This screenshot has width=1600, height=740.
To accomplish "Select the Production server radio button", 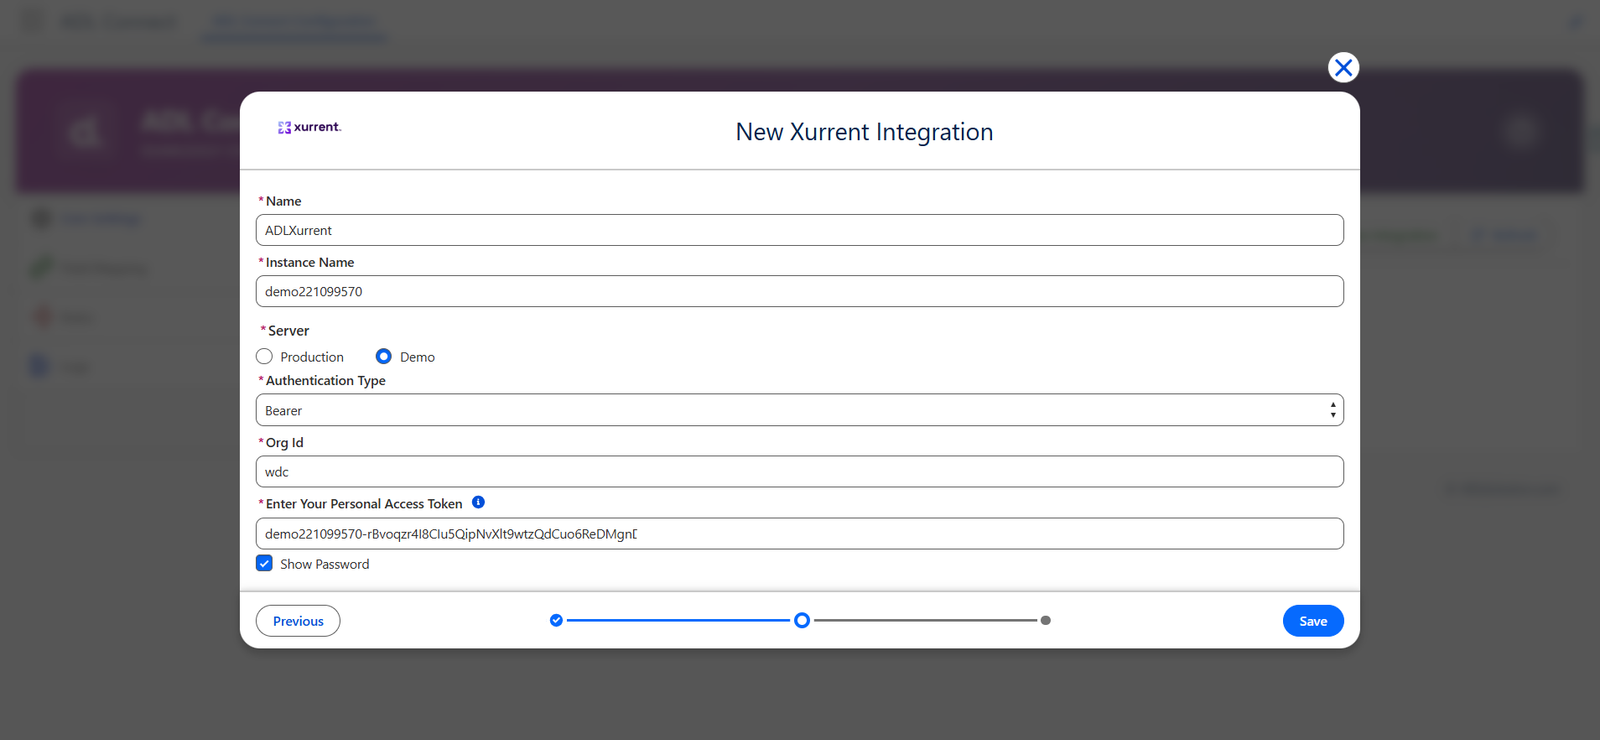I will coord(264,356).
